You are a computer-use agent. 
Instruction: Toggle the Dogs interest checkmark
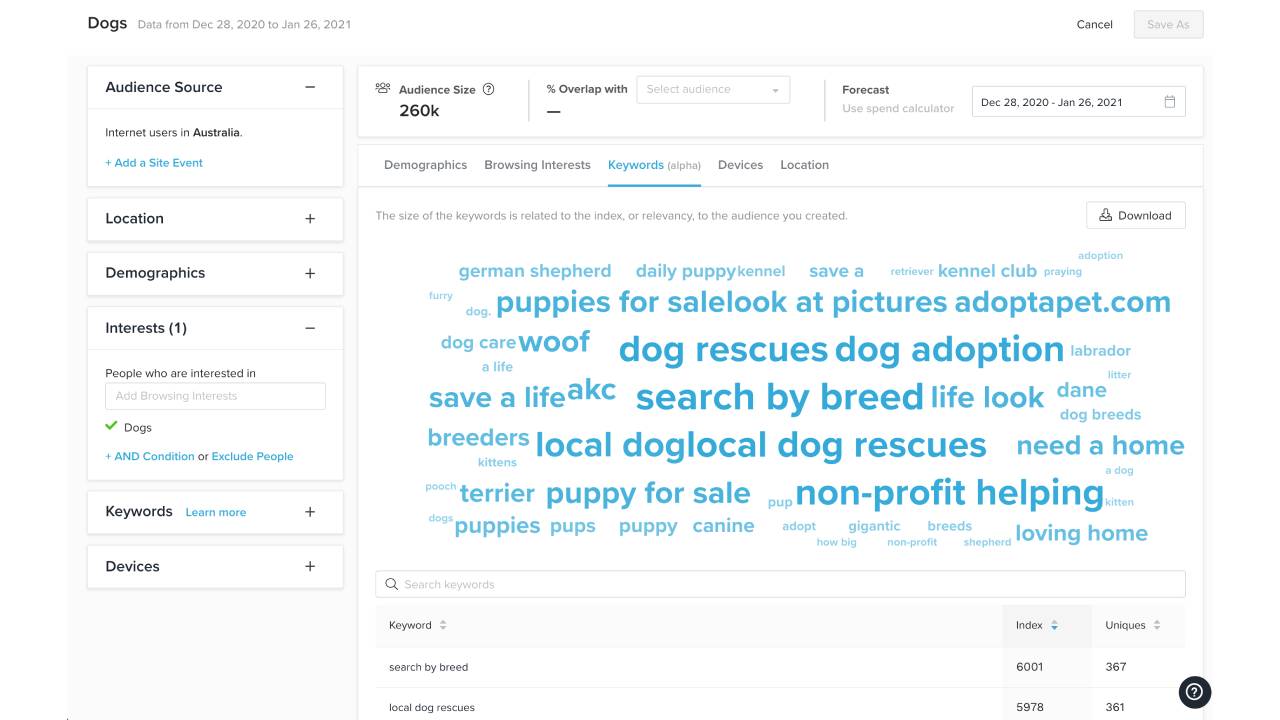point(112,427)
